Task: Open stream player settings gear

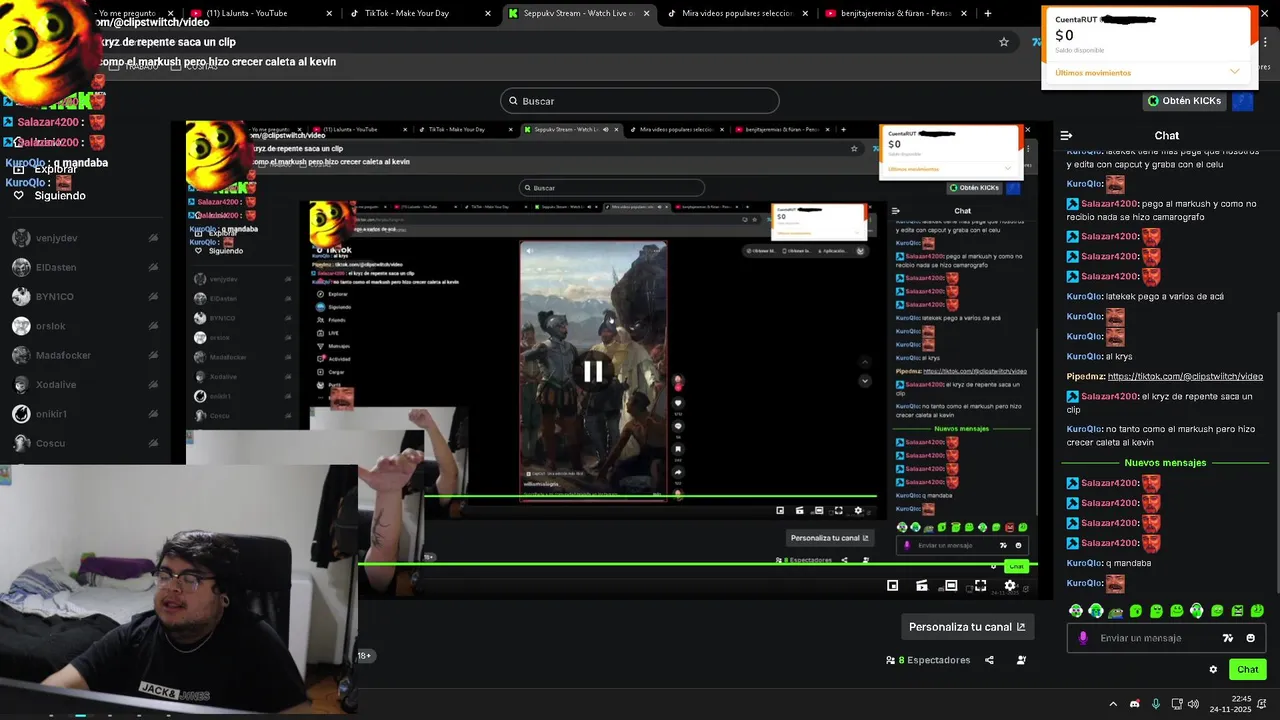Action: point(1010,586)
